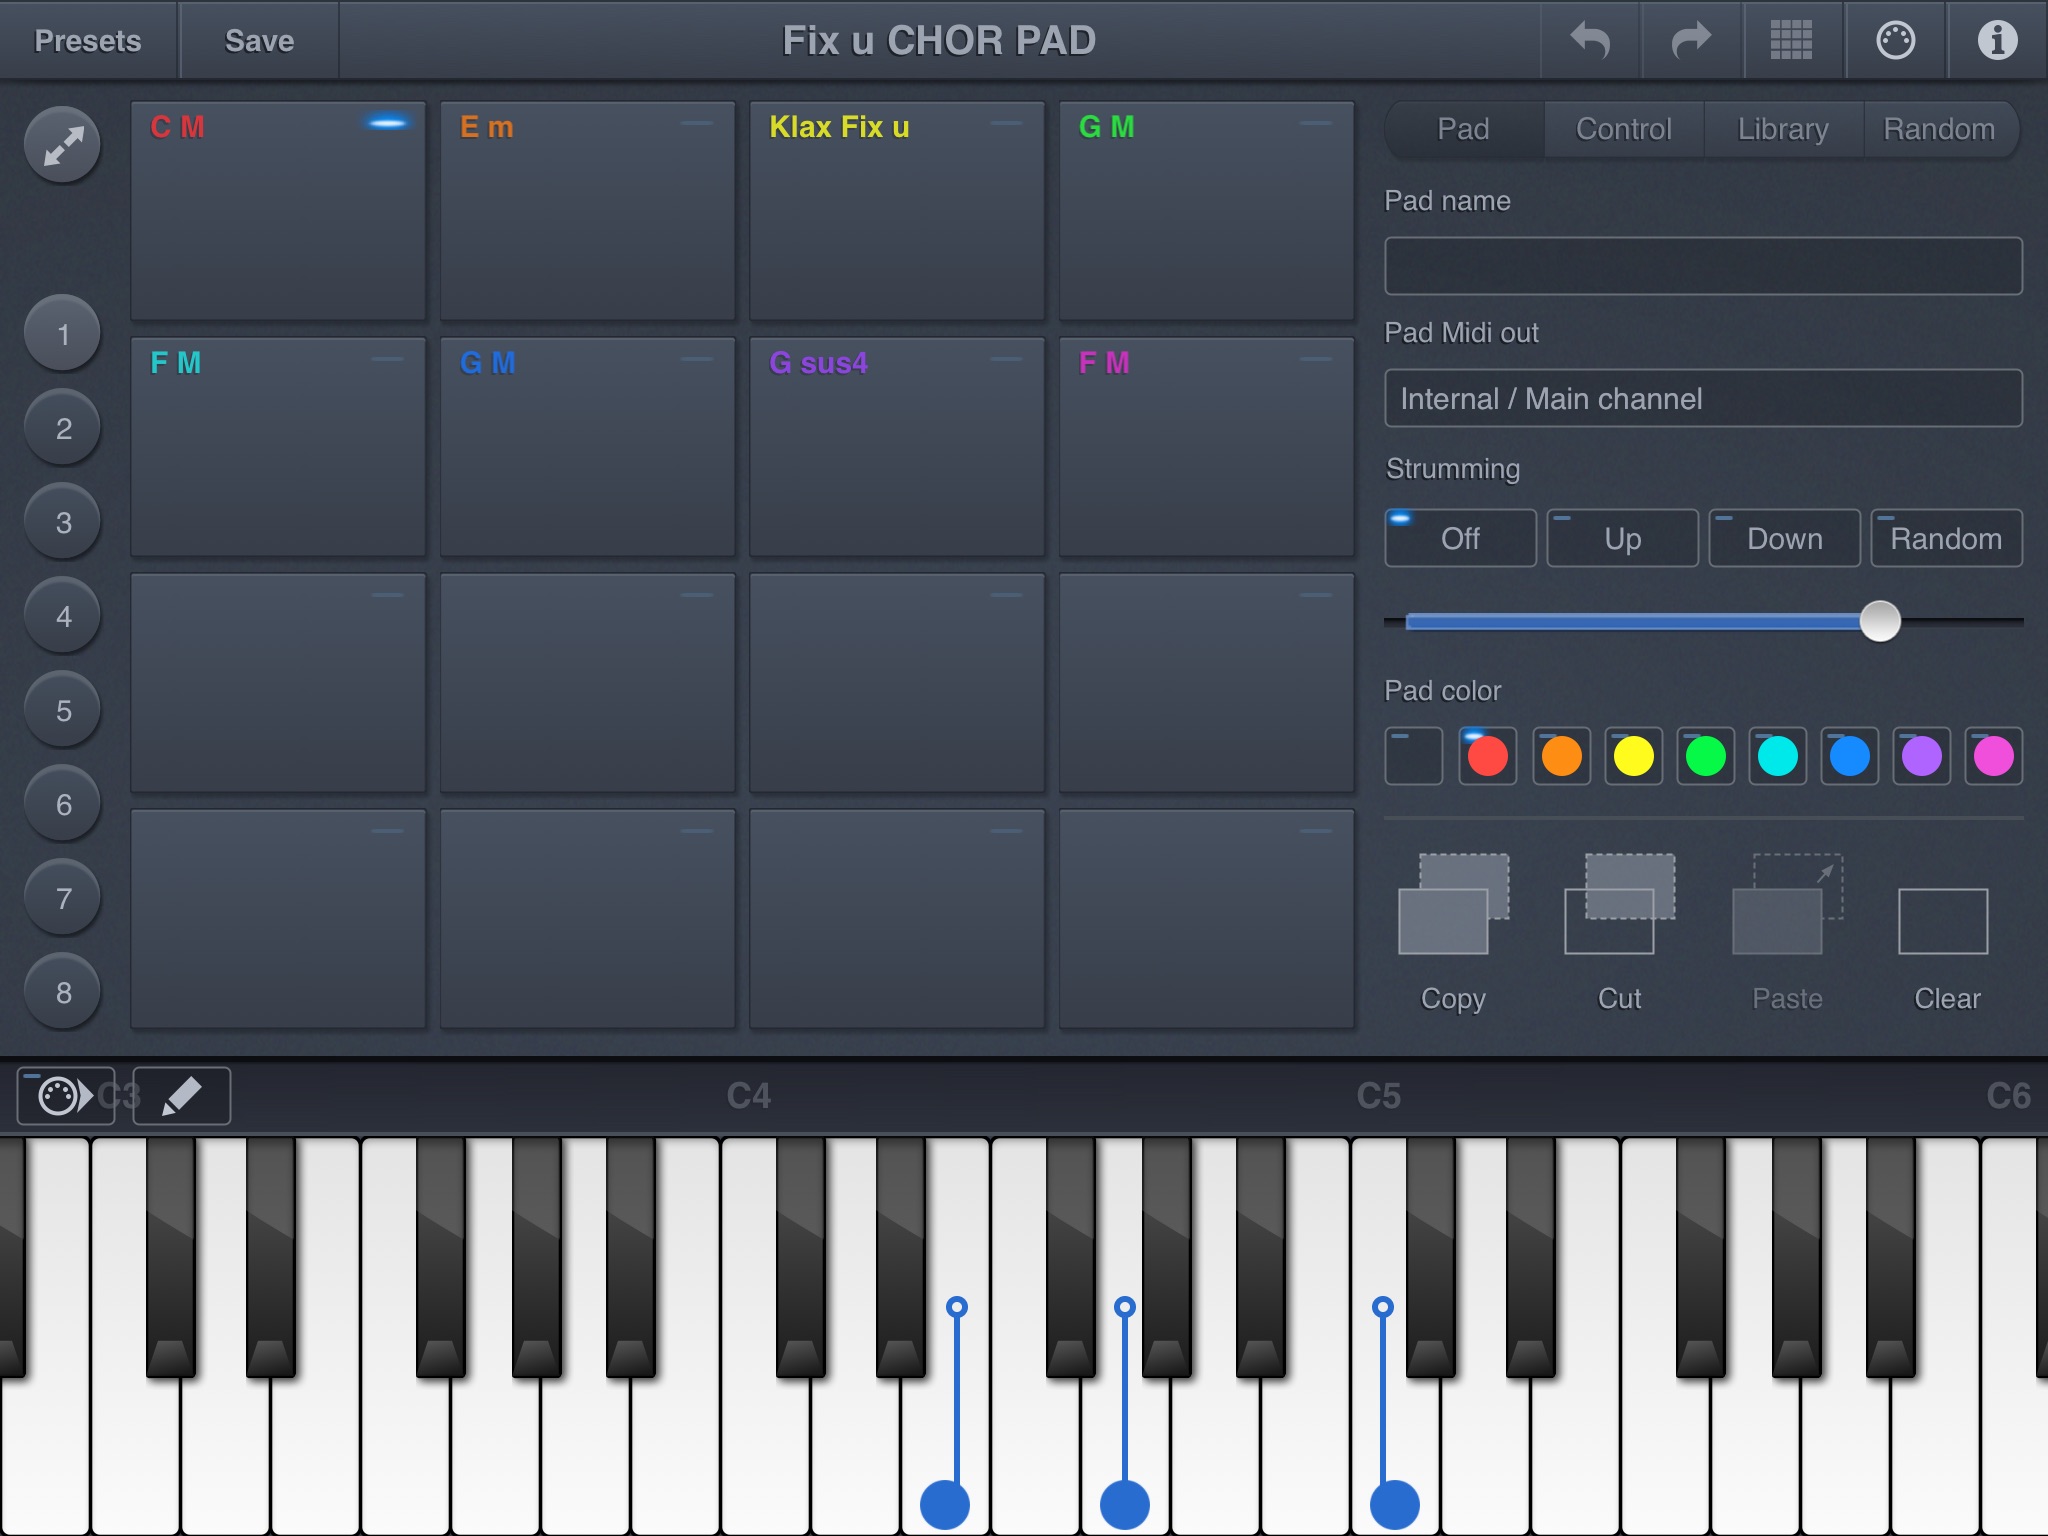The height and width of the screenshot is (1536, 2048).
Task: Choose the purple pad color
Action: coord(1922,756)
